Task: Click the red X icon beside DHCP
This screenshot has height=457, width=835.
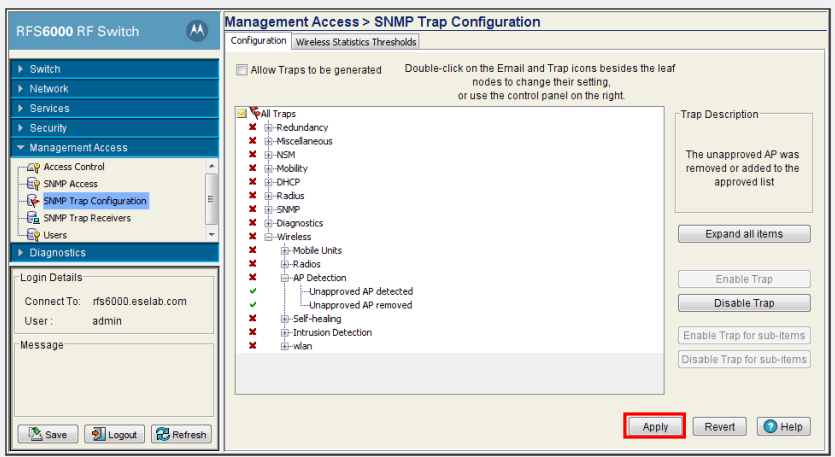Action: click(x=253, y=182)
